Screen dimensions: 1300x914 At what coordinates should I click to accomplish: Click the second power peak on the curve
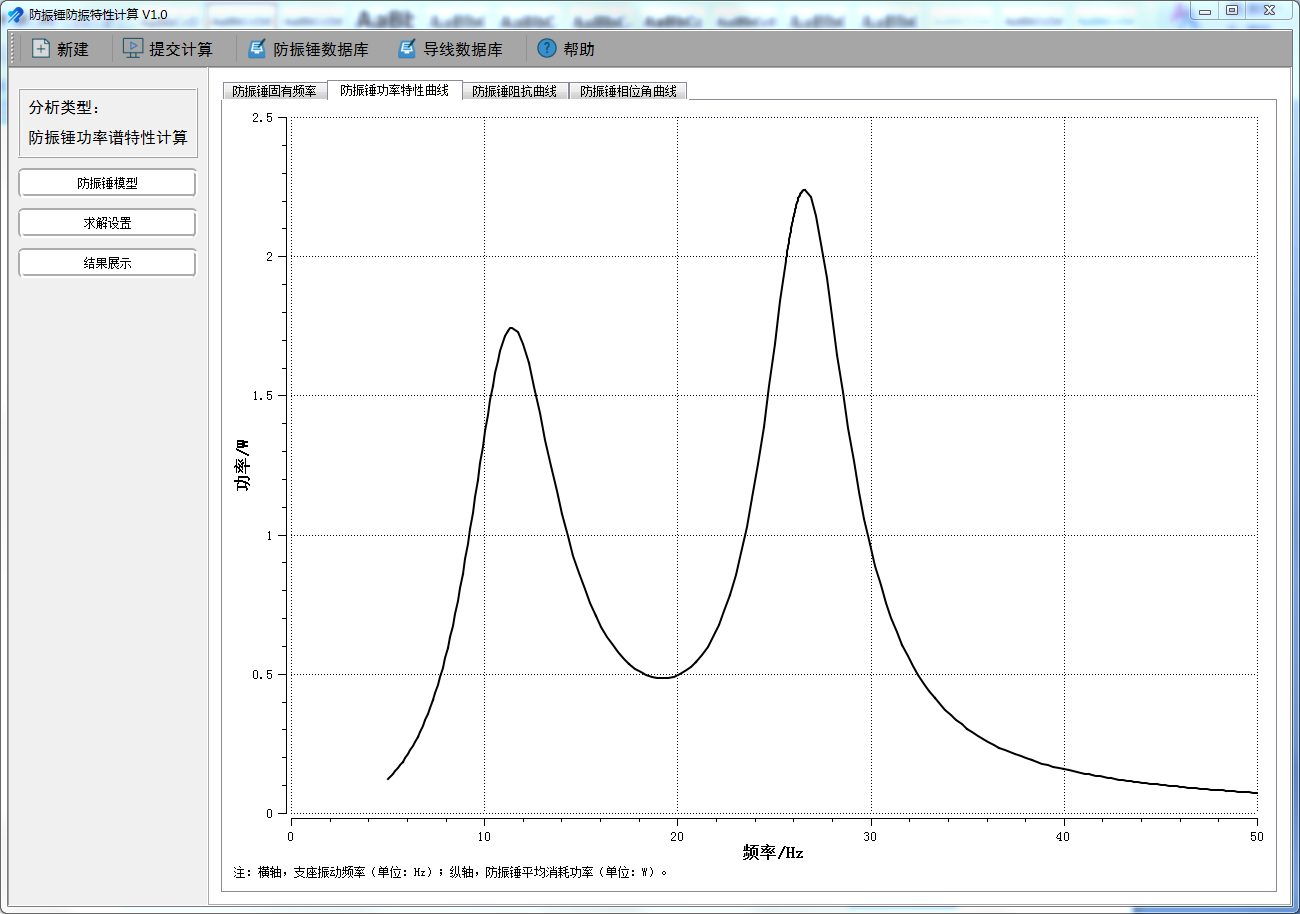tap(803, 190)
